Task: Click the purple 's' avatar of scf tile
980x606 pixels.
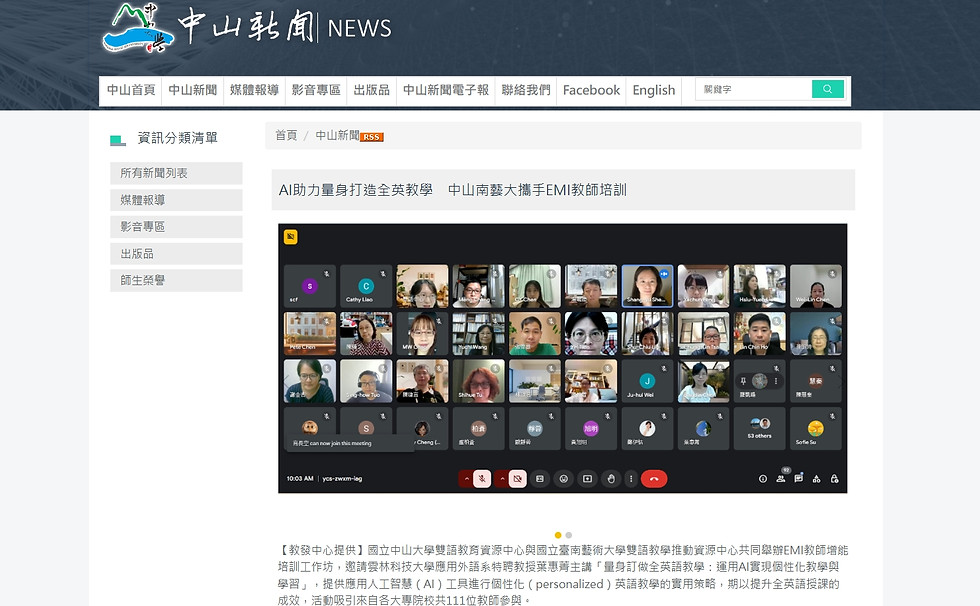Action: coord(309,286)
